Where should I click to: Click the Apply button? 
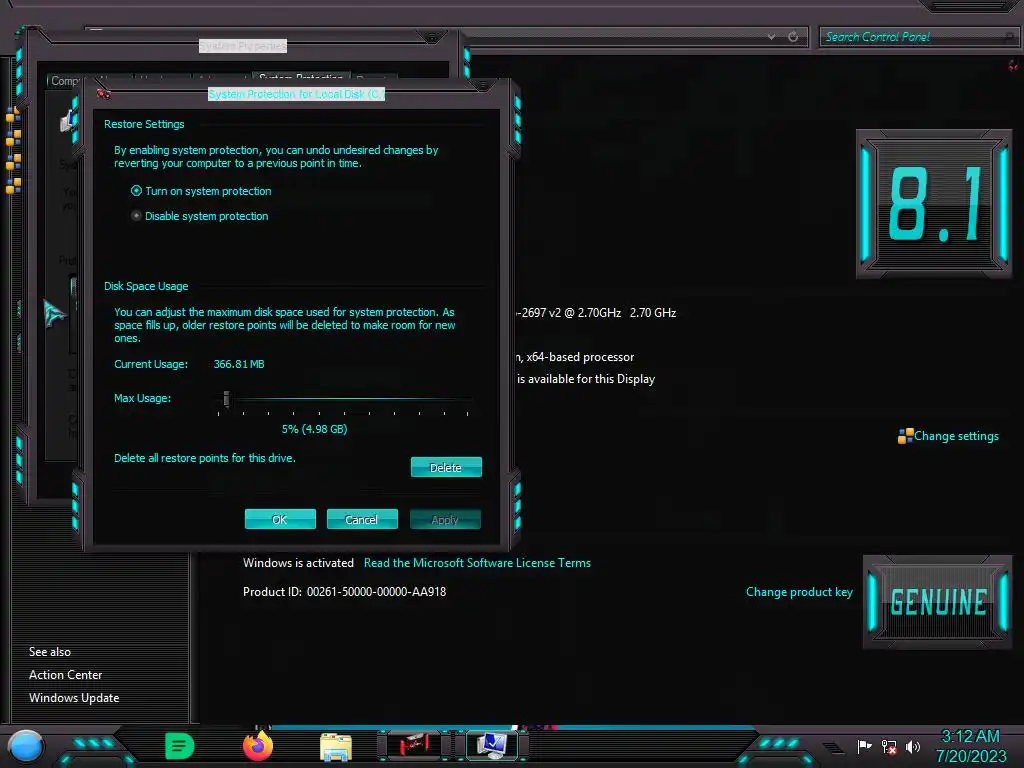445,519
